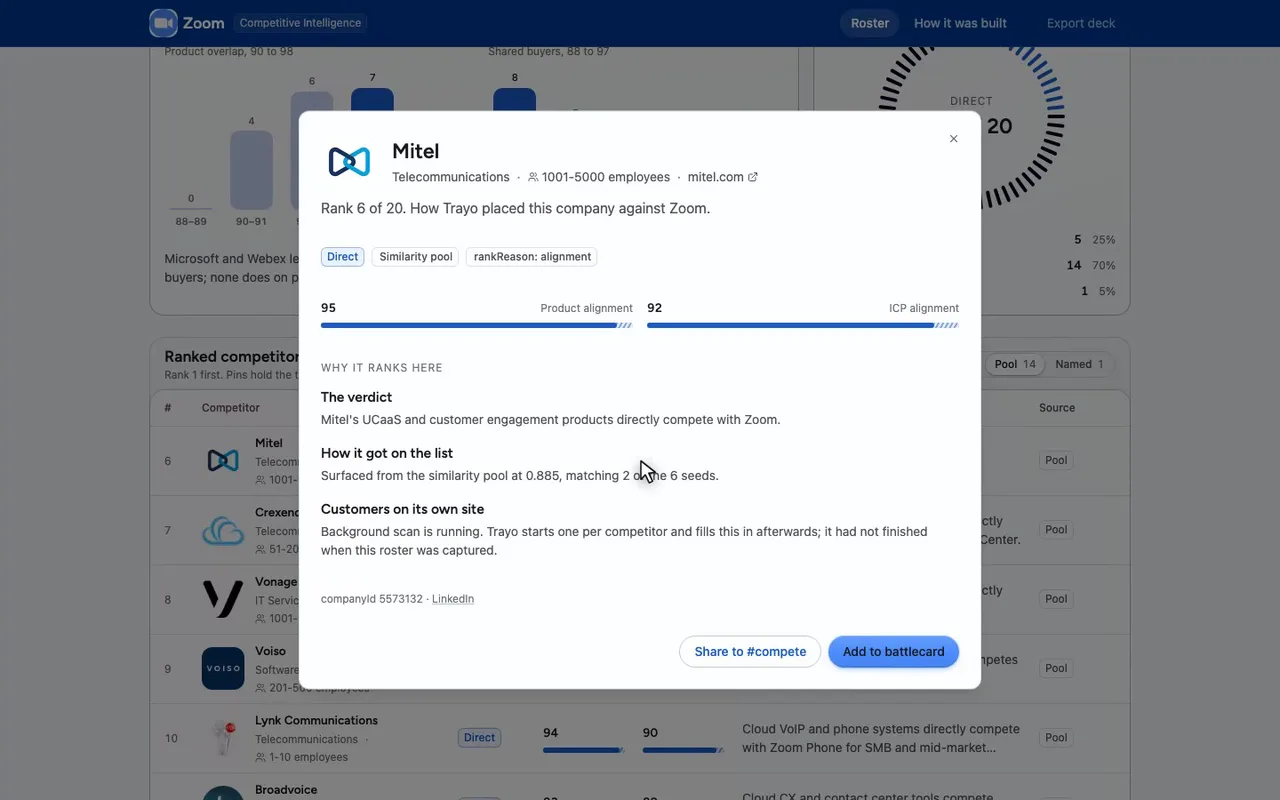This screenshot has height=800, width=1280.
Task: Click the Pool source tag in Mitel row
Action: coord(1056,460)
